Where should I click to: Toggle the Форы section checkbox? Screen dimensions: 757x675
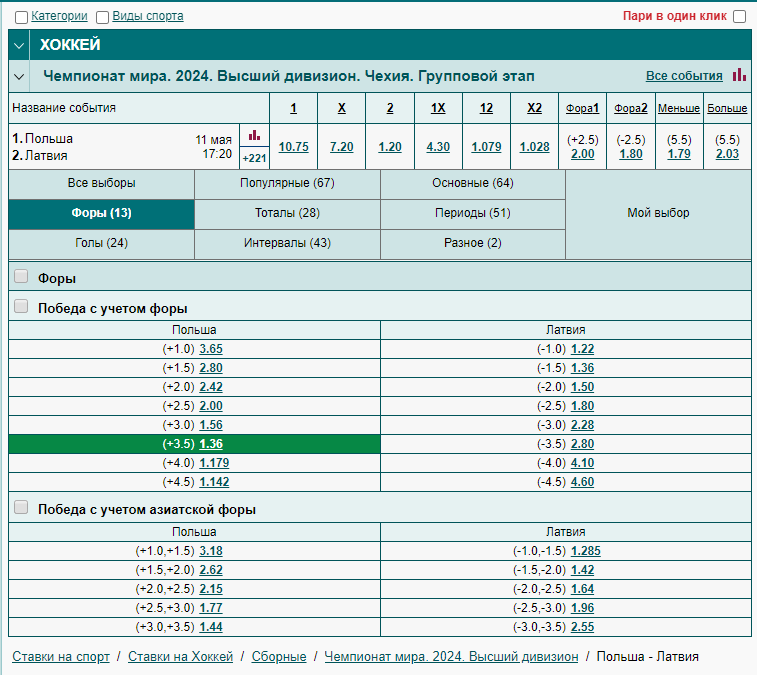(21, 276)
